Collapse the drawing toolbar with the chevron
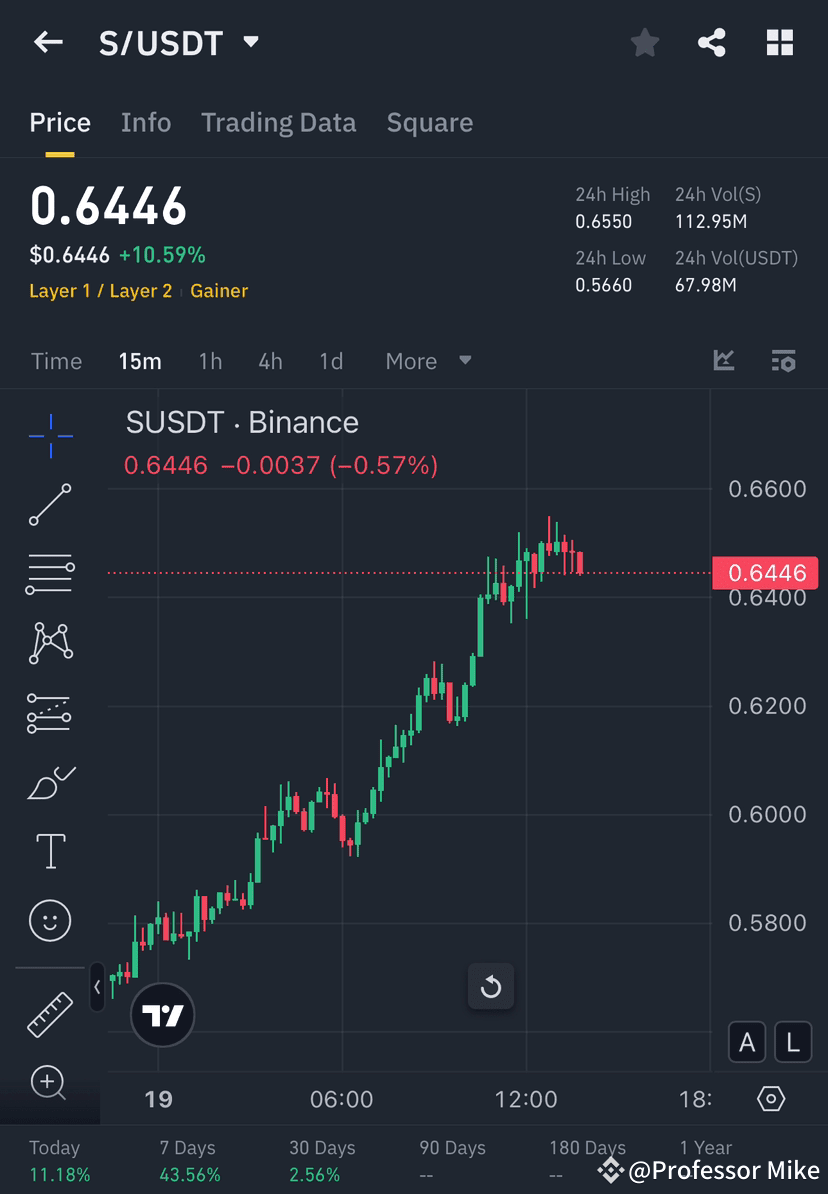The height and width of the screenshot is (1194, 828). coord(97,987)
